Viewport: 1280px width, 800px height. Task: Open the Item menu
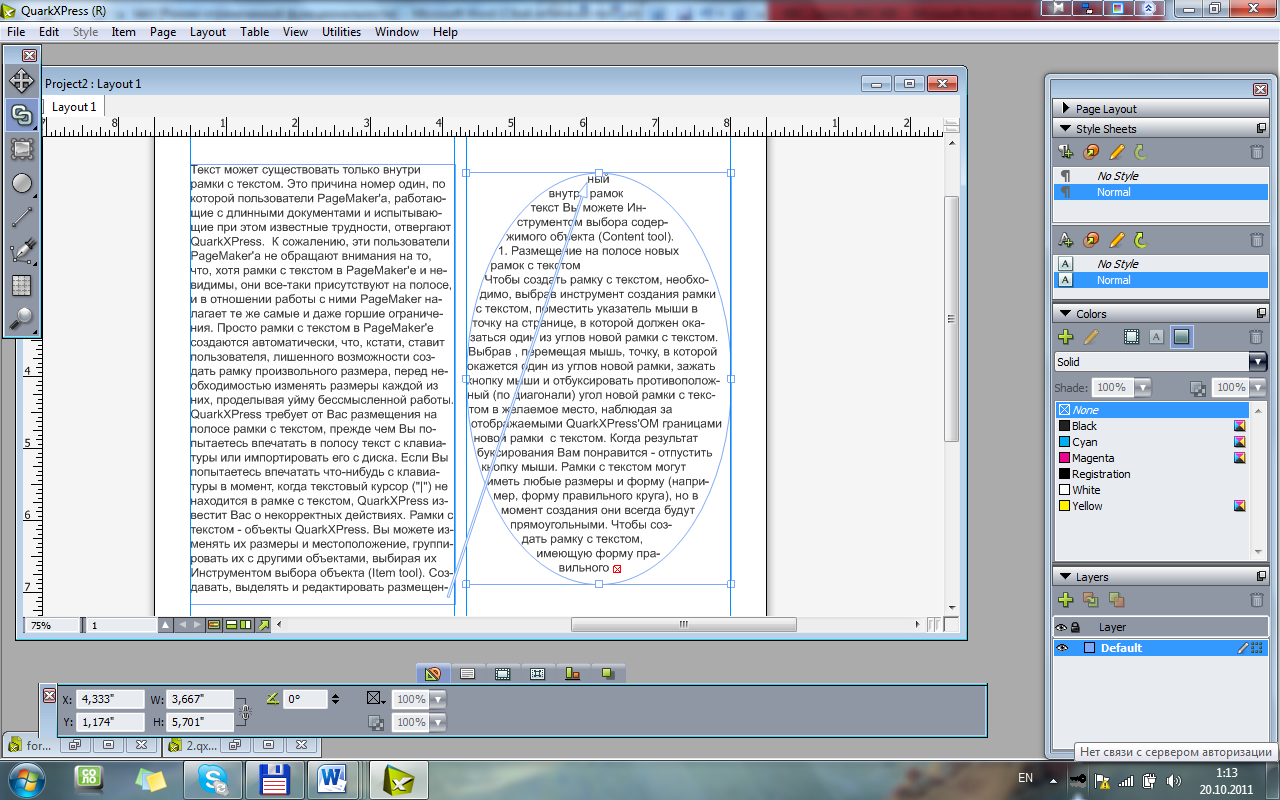coord(123,32)
